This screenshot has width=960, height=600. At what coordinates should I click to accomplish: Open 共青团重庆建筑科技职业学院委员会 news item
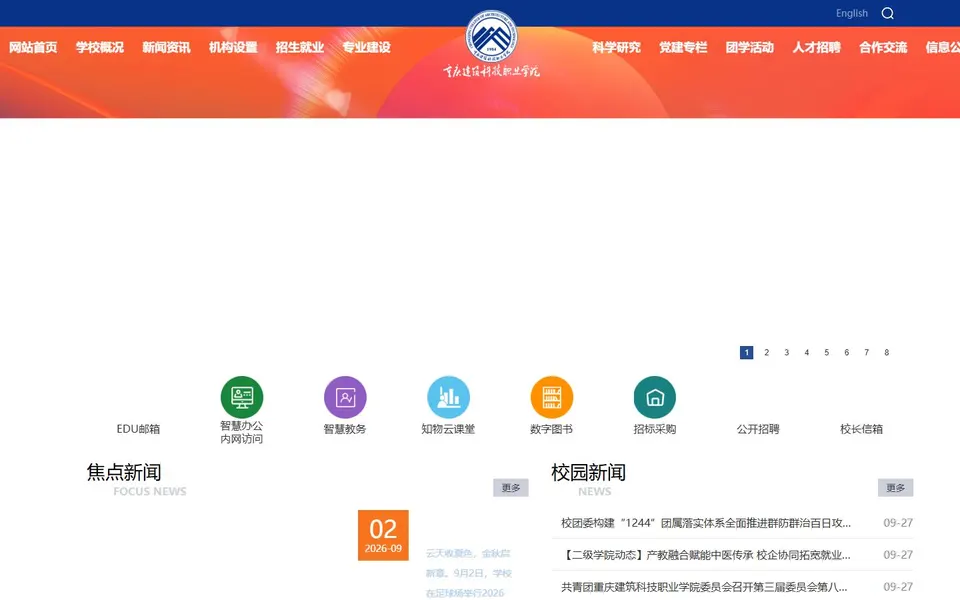click(x=704, y=587)
